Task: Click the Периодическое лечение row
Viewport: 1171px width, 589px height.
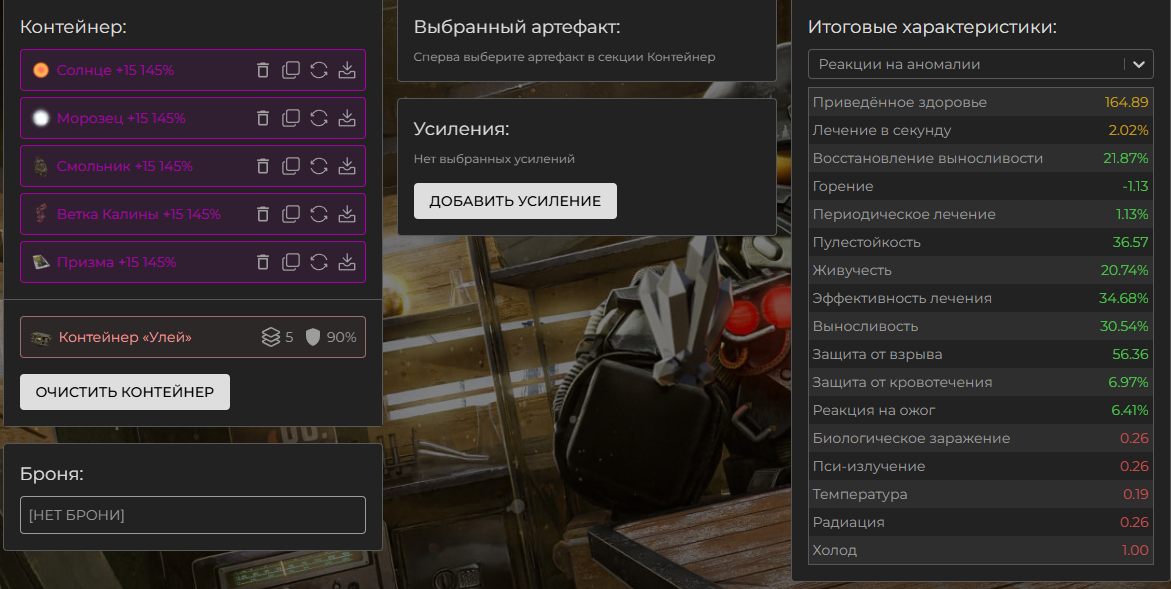Action: click(x=981, y=214)
